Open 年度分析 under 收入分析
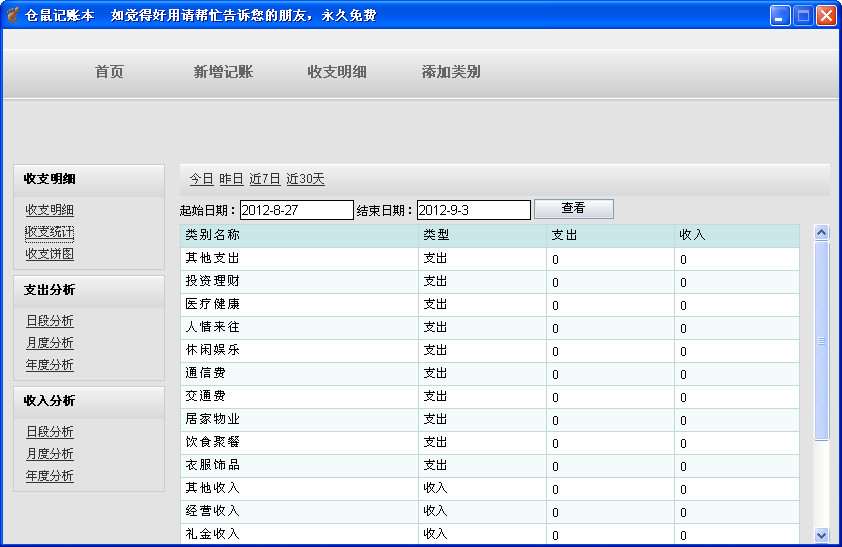 49,476
